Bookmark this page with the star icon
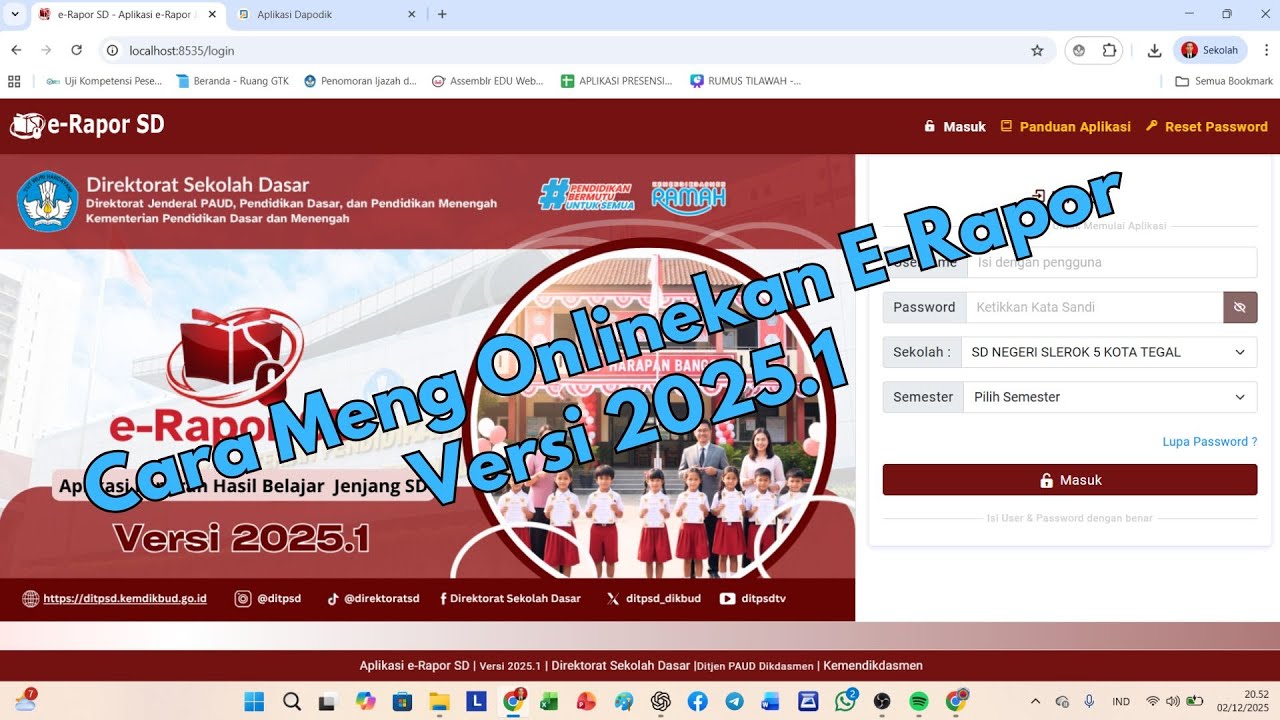 point(1037,50)
